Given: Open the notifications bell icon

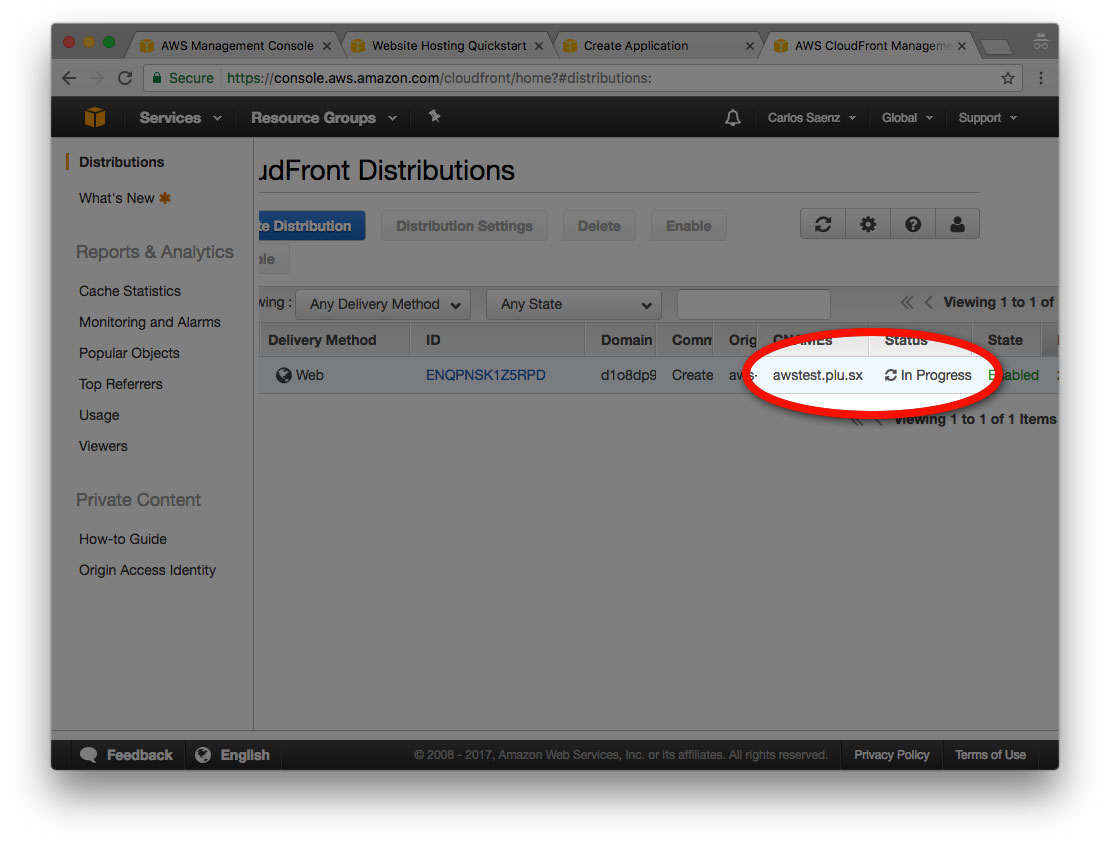Looking at the screenshot, I should [x=733, y=117].
